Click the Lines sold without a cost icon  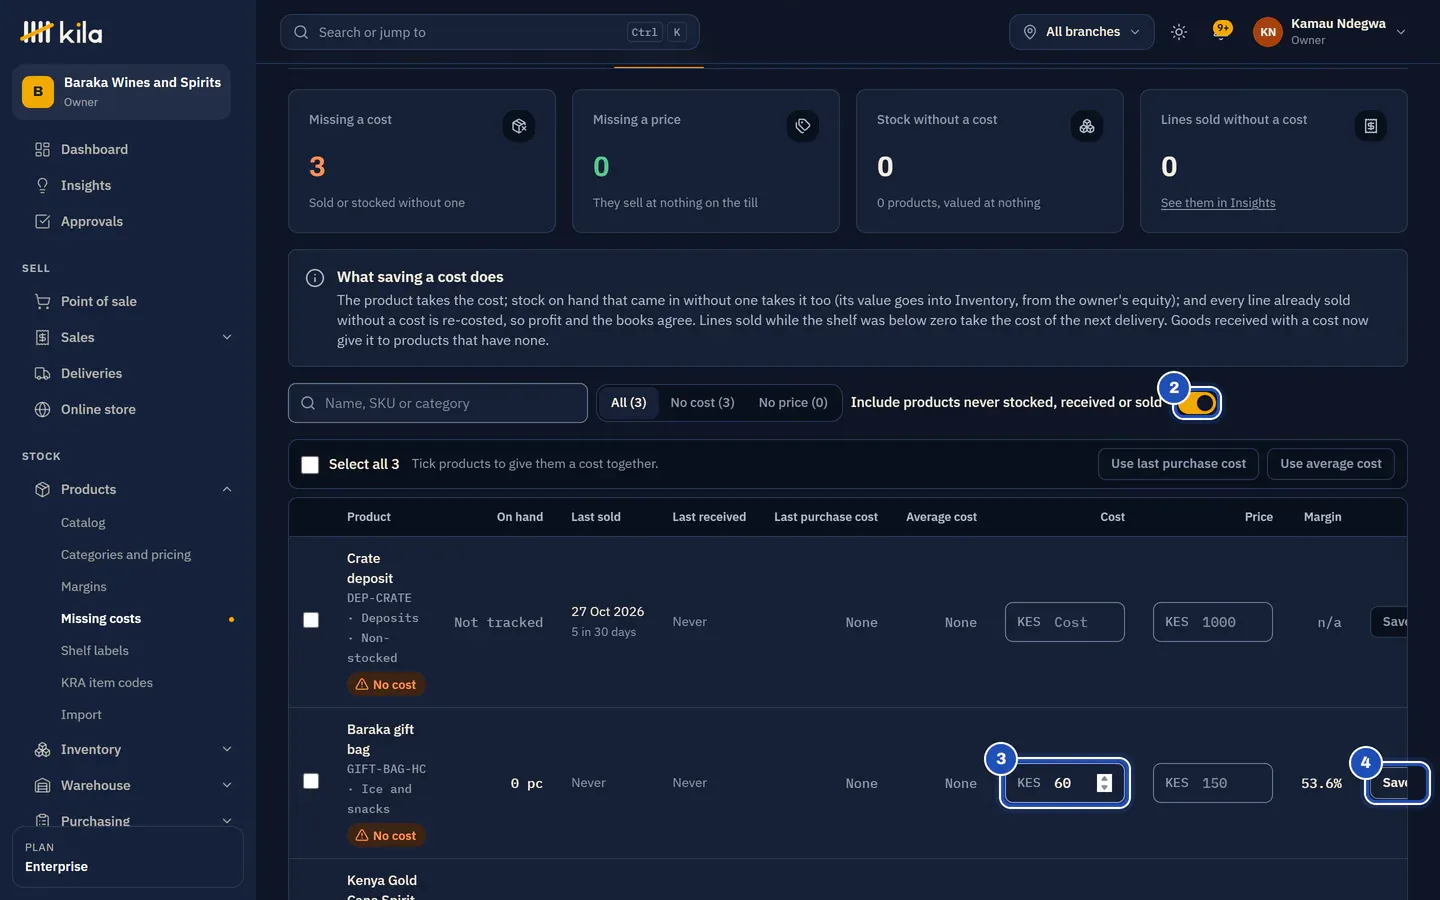click(1370, 126)
